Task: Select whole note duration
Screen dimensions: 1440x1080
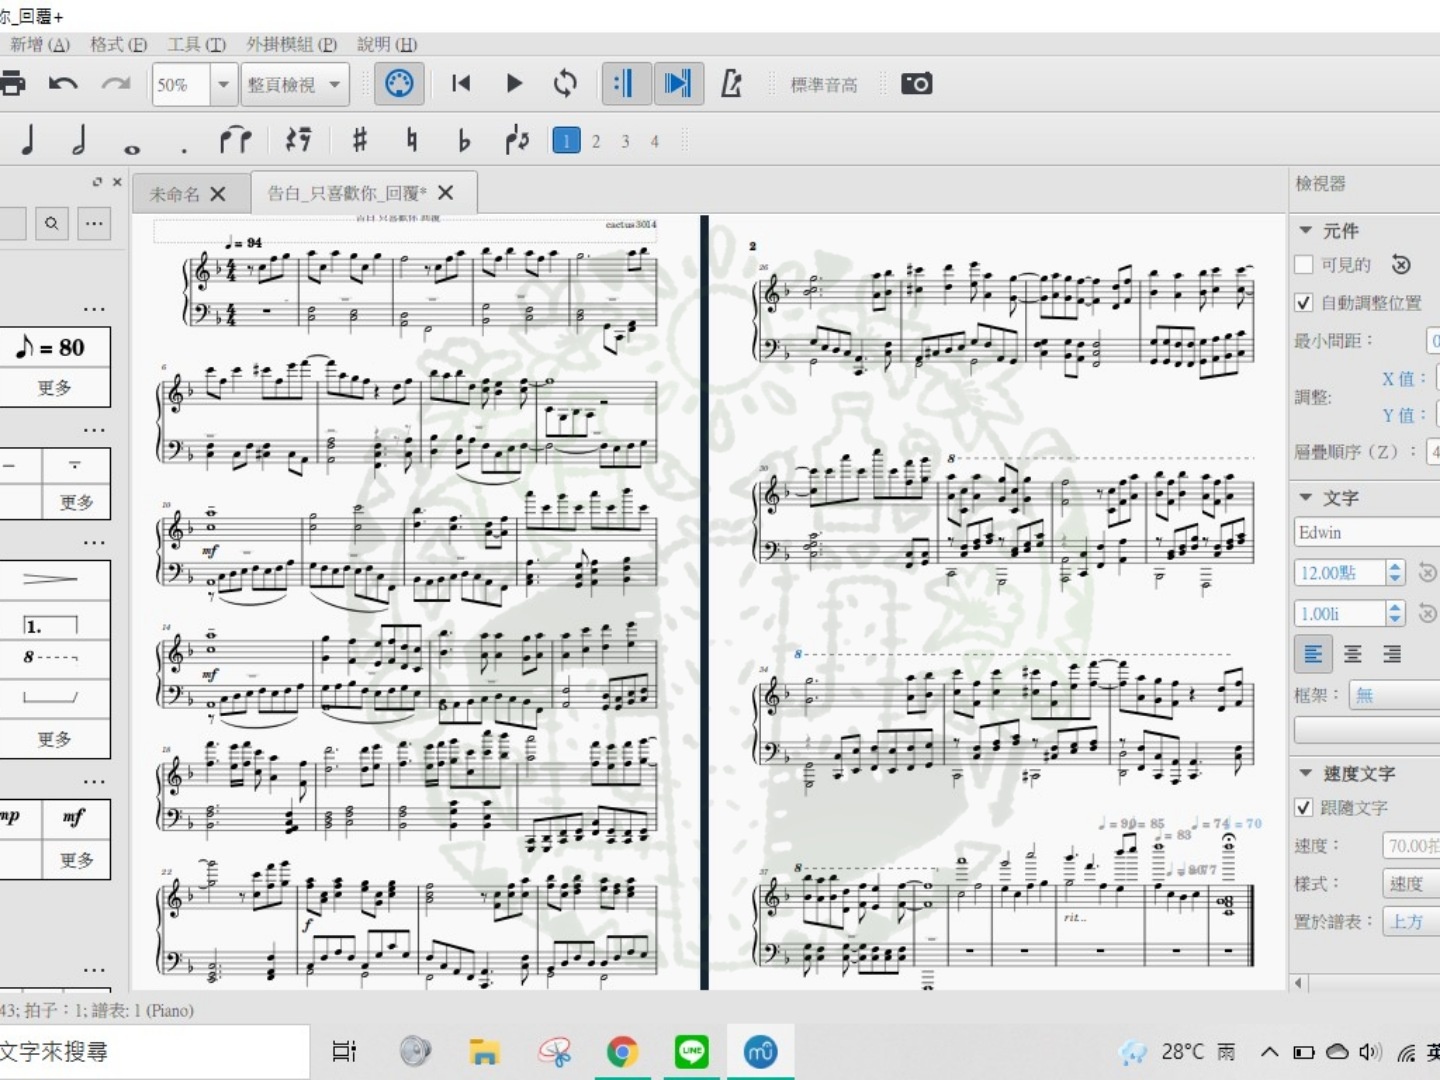Action: 132,149
